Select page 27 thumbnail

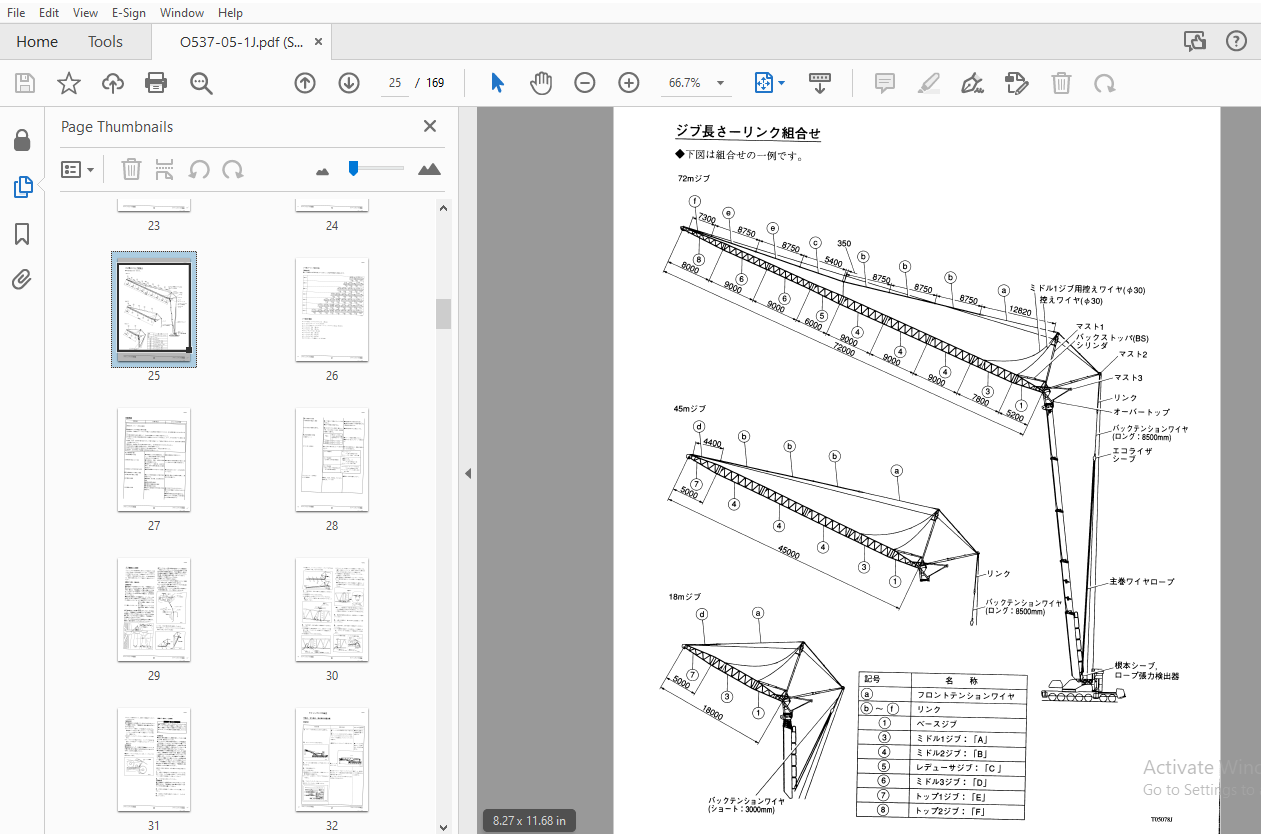coord(154,460)
